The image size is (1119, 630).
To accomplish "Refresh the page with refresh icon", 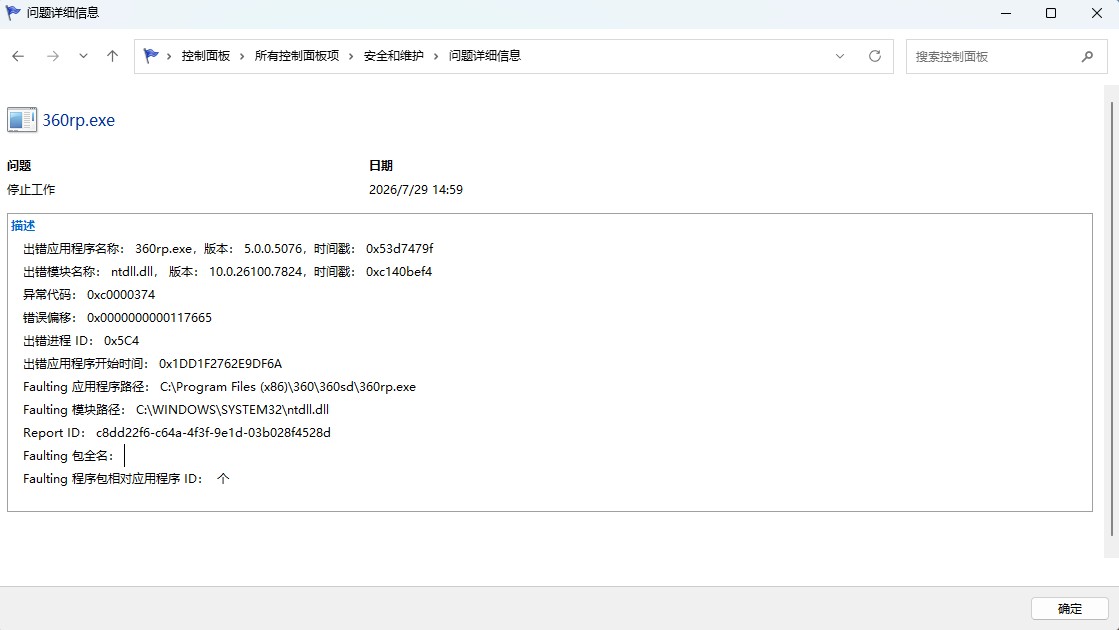I will pyautogui.click(x=875, y=56).
